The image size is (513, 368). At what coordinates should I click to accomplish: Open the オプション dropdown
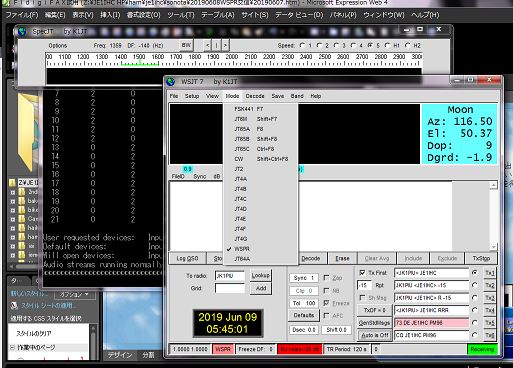tap(74, 294)
